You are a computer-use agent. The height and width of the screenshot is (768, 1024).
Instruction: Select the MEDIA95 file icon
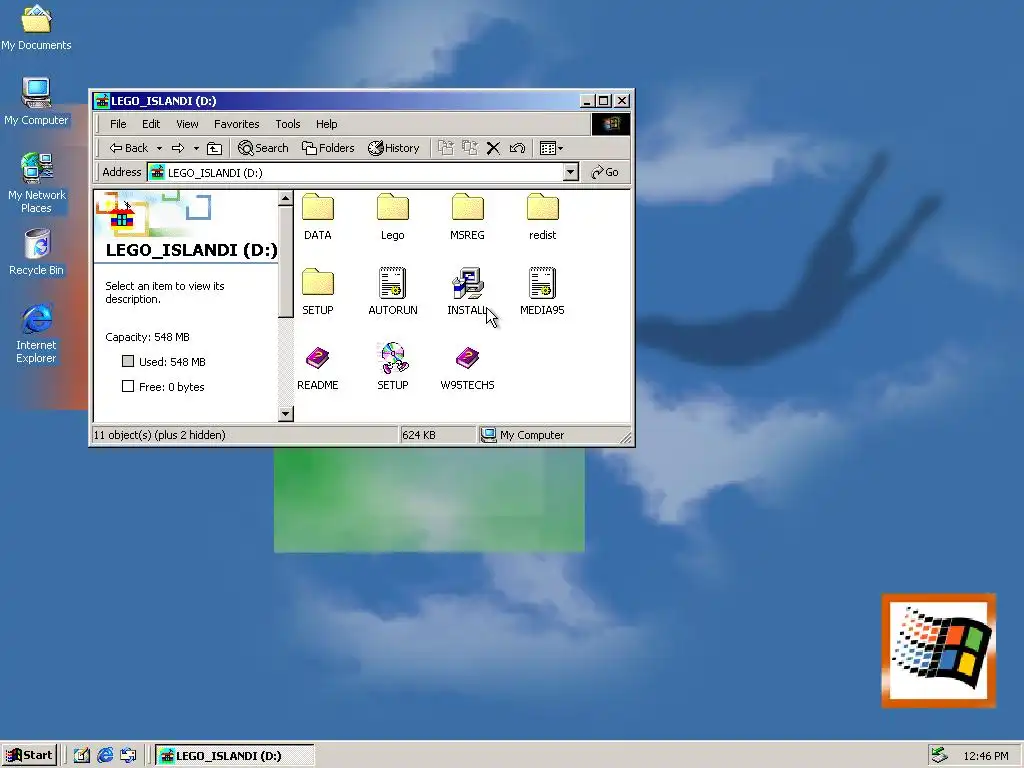click(543, 283)
